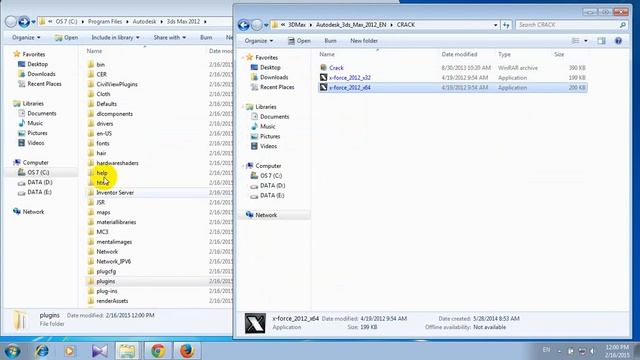Open the hardwareshaders folder
Screen dimensions: 640x360
tap(117, 163)
